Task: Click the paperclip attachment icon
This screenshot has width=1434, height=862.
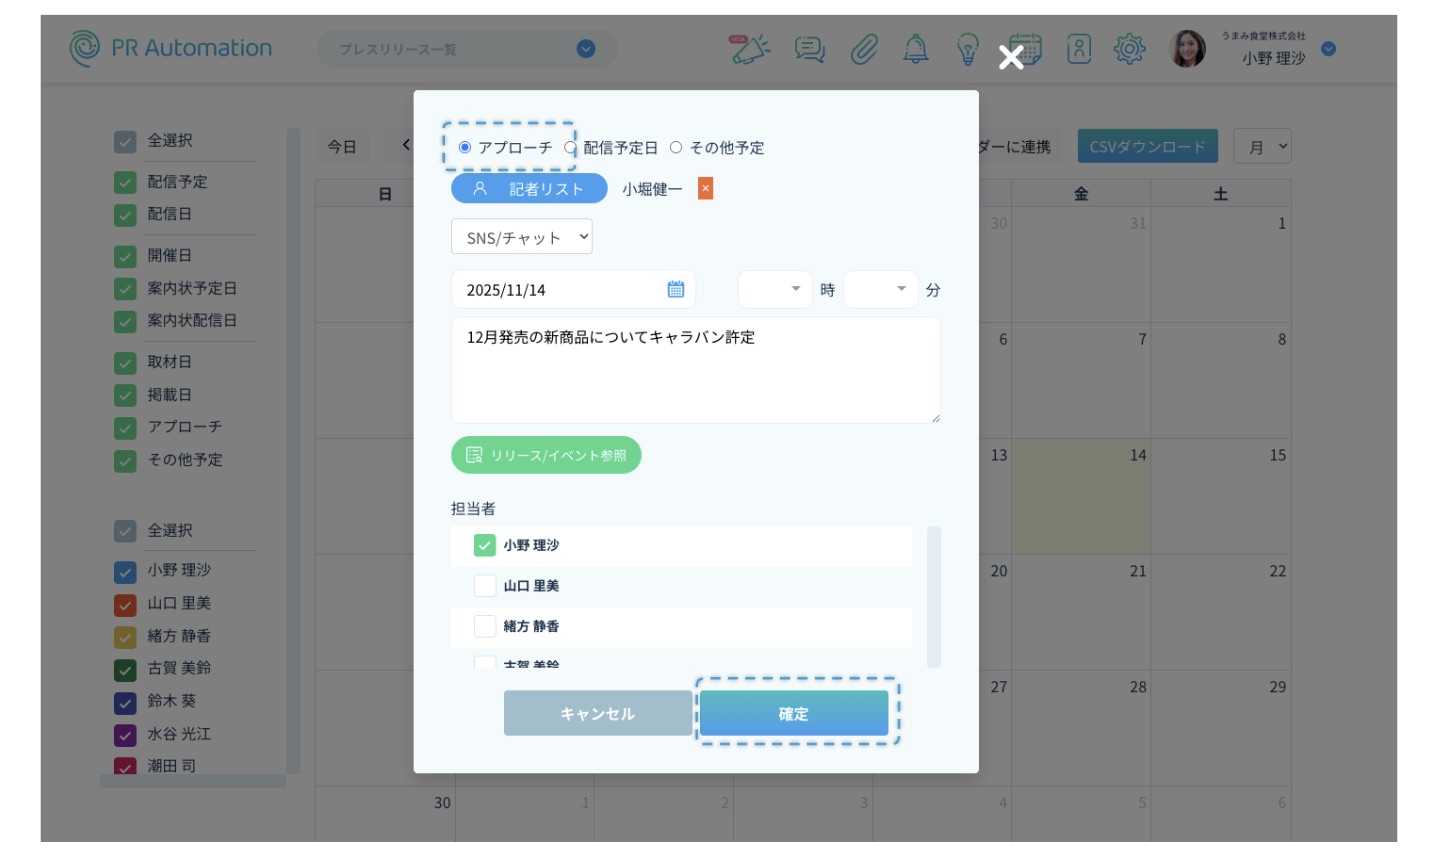Action: (864, 49)
